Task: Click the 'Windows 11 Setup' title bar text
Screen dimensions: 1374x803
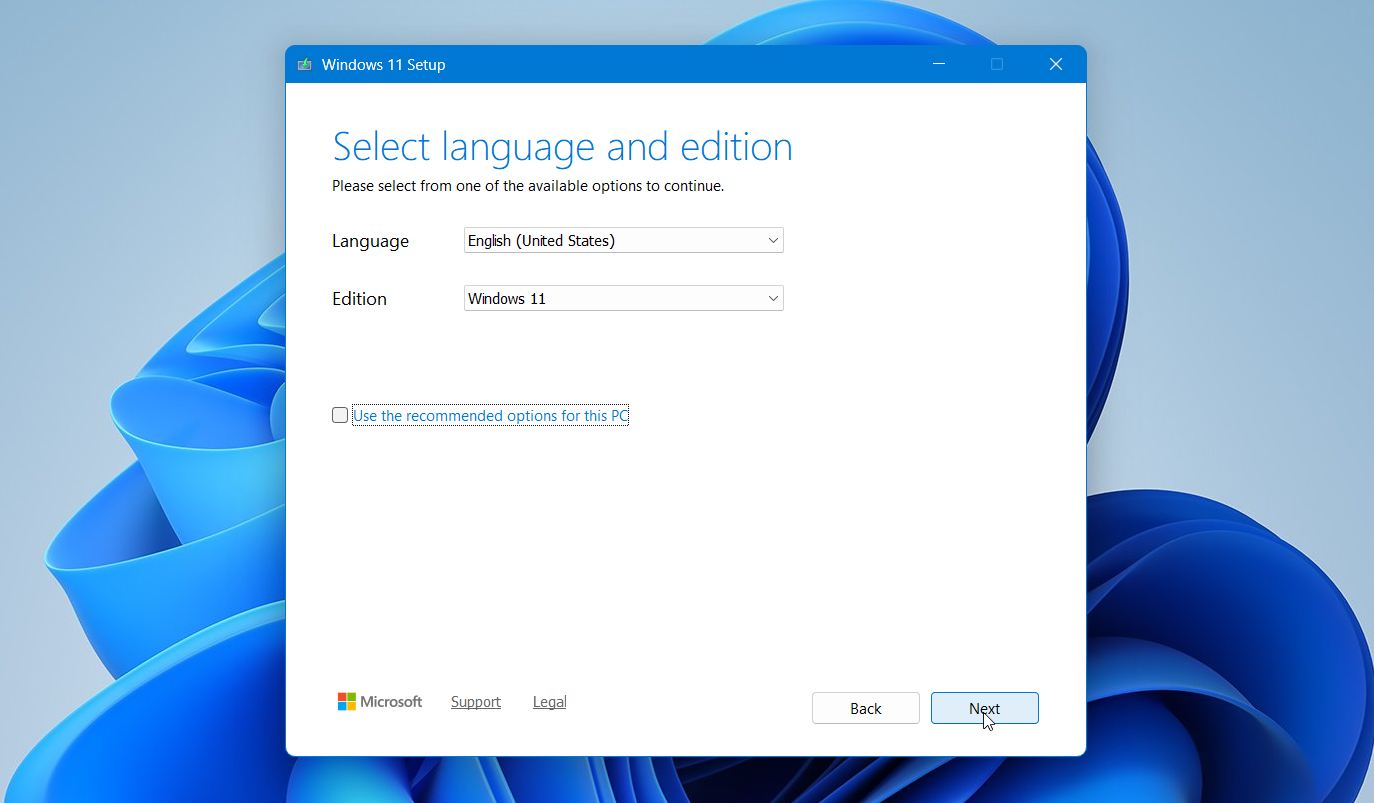Action: 383,65
